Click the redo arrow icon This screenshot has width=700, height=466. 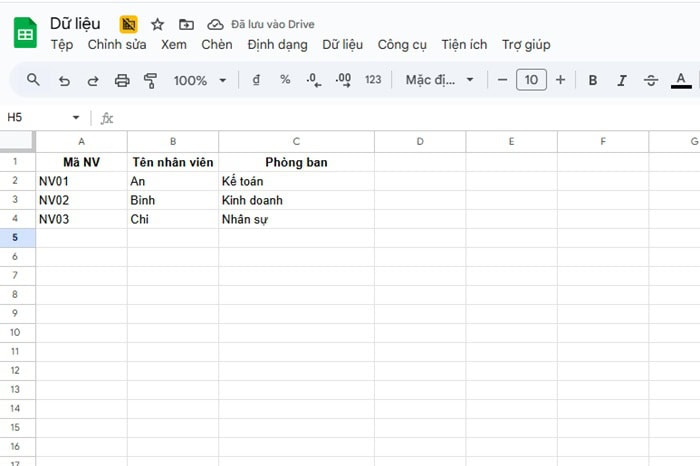pos(93,80)
